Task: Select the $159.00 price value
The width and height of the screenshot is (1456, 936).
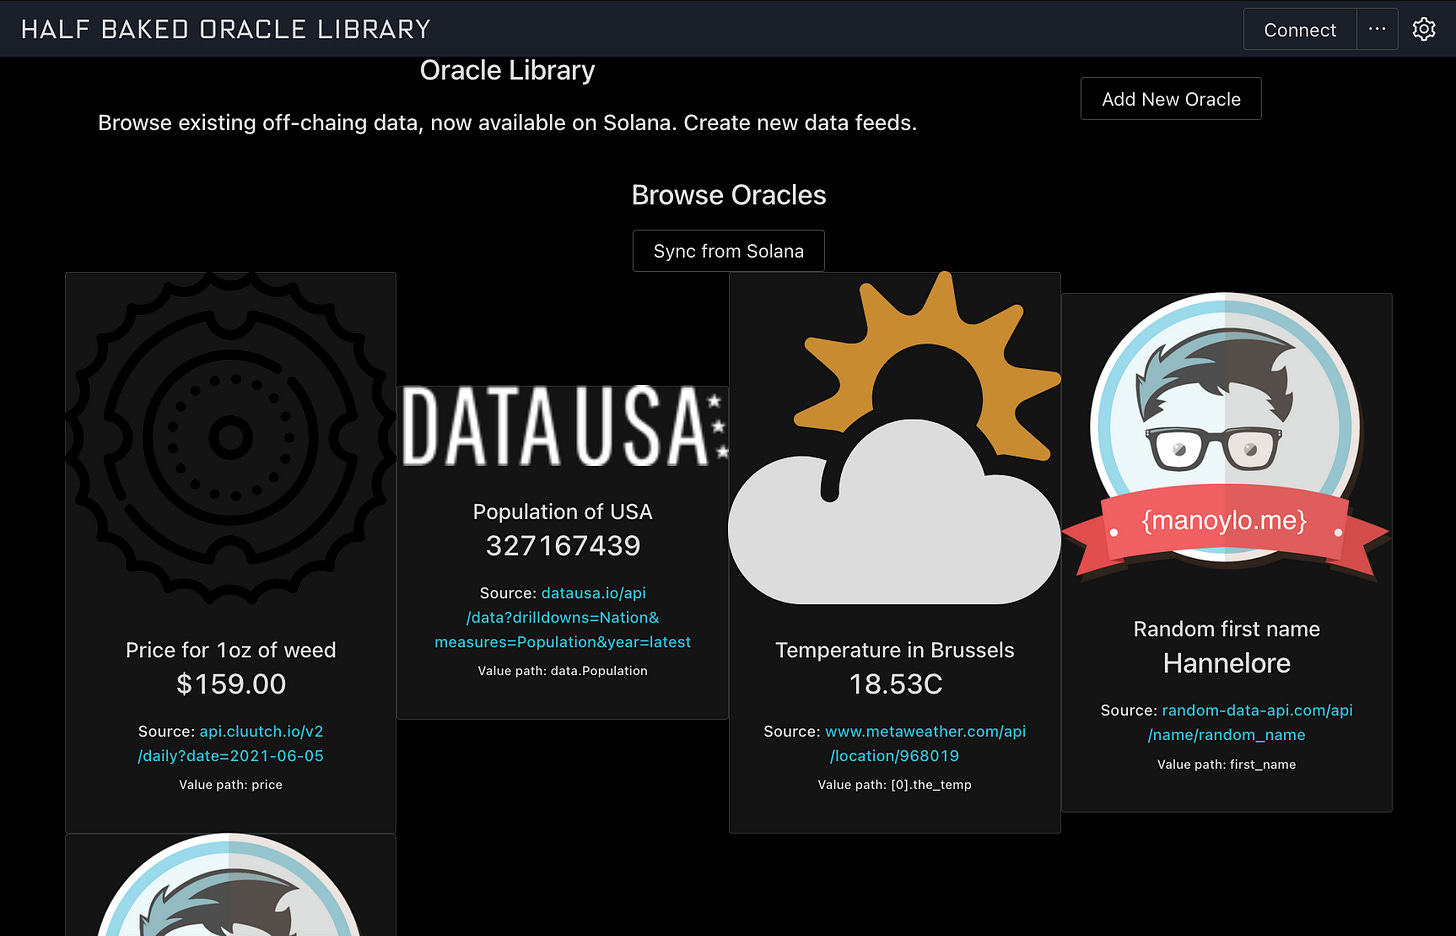Action: tap(231, 684)
